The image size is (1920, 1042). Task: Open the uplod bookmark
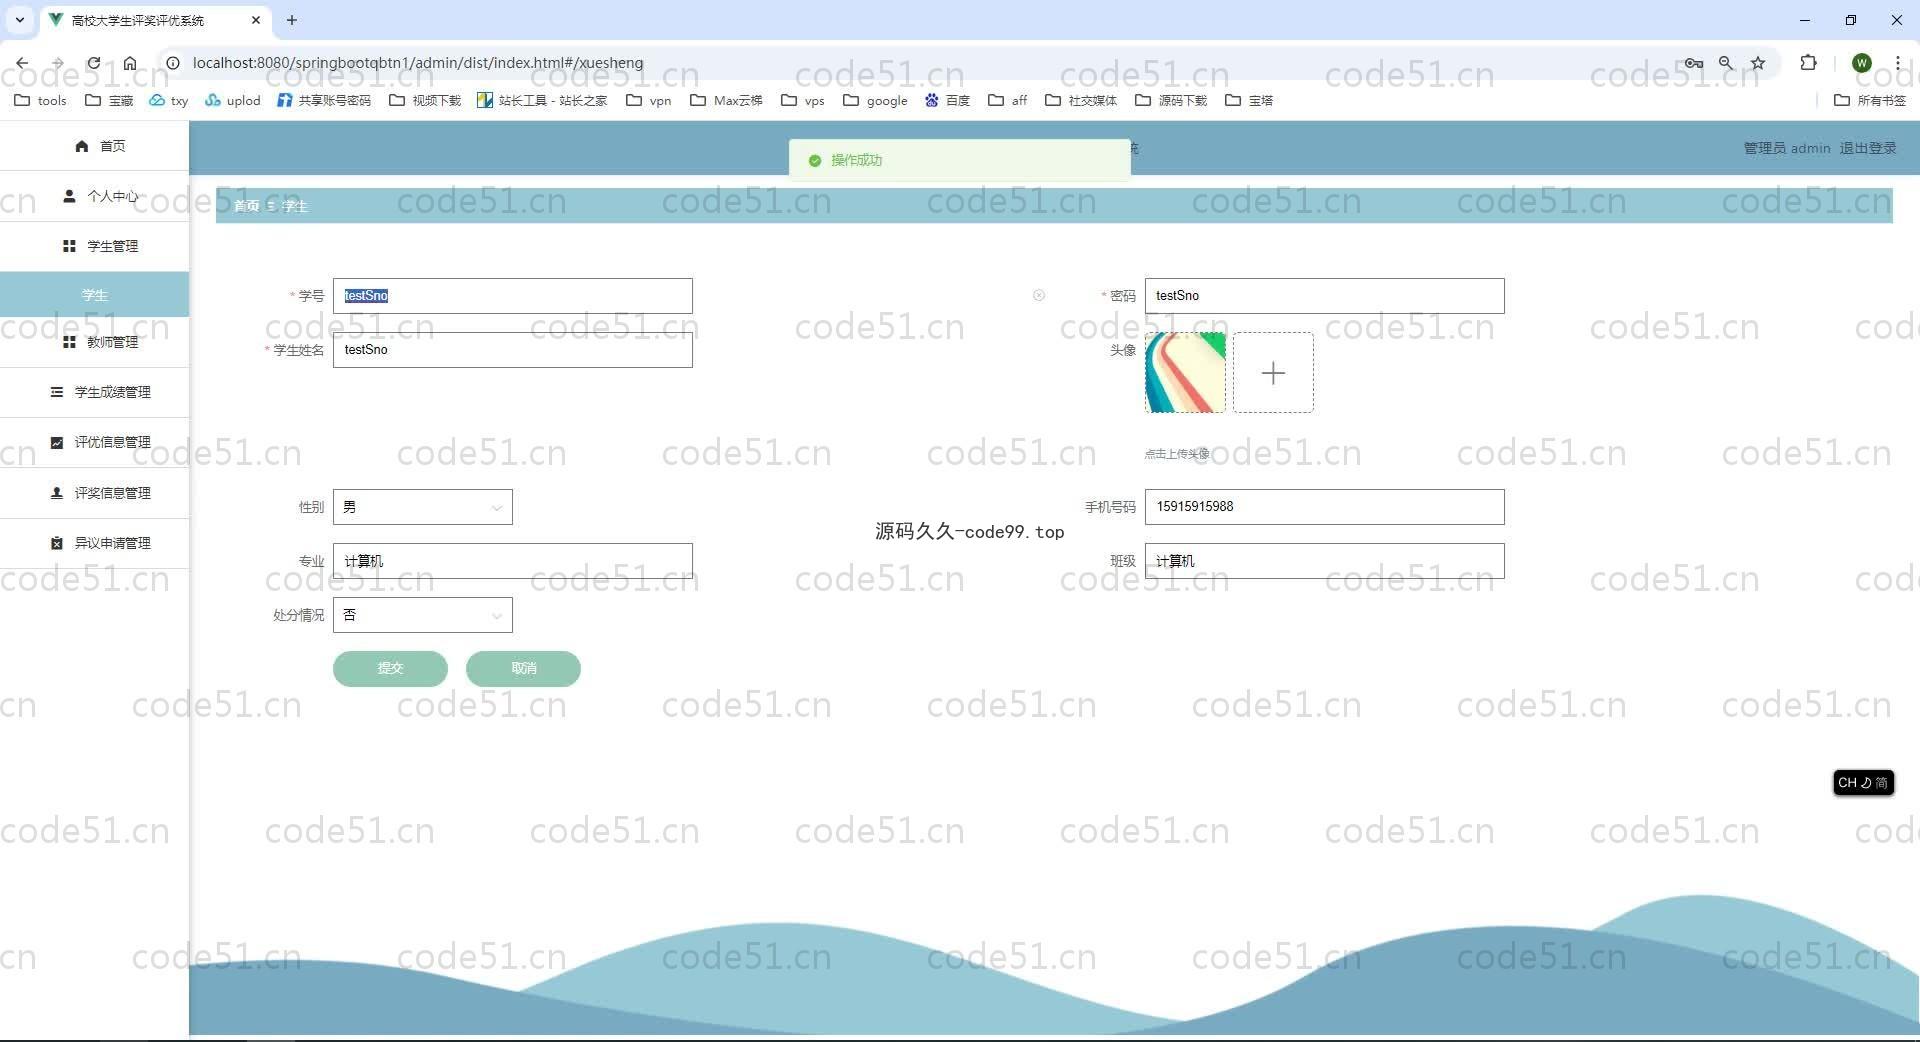pyautogui.click(x=233, y=100)
